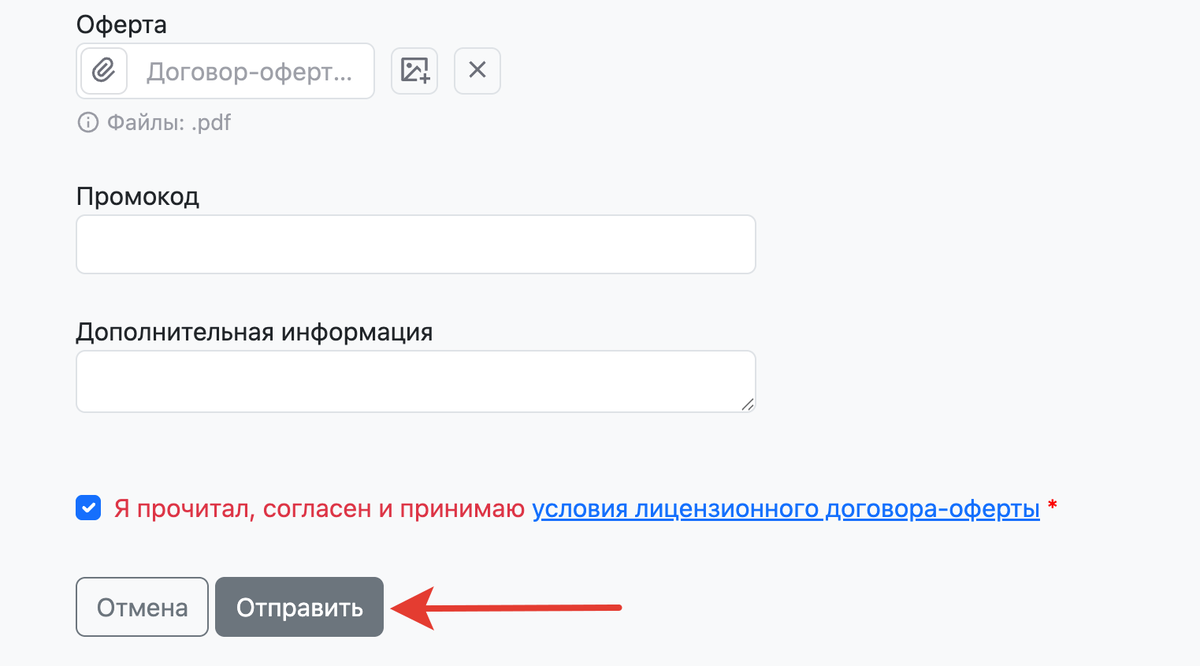
Task: Click the Я прочитал, согласен и принимаю text
Action: 319,509
